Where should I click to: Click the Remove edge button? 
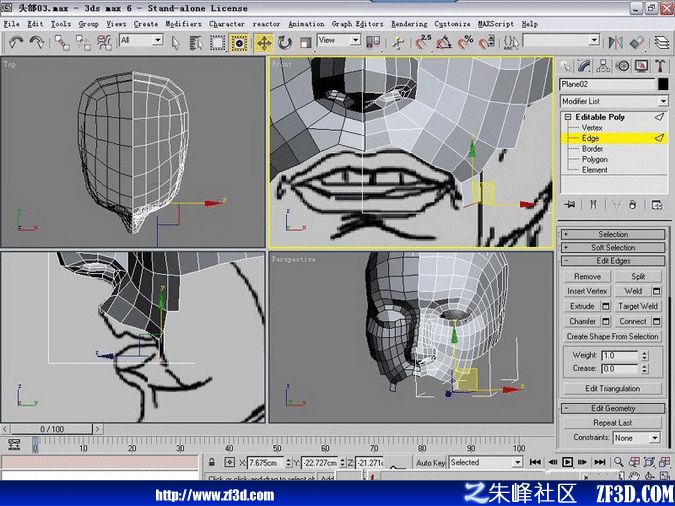tap(587, 276)
